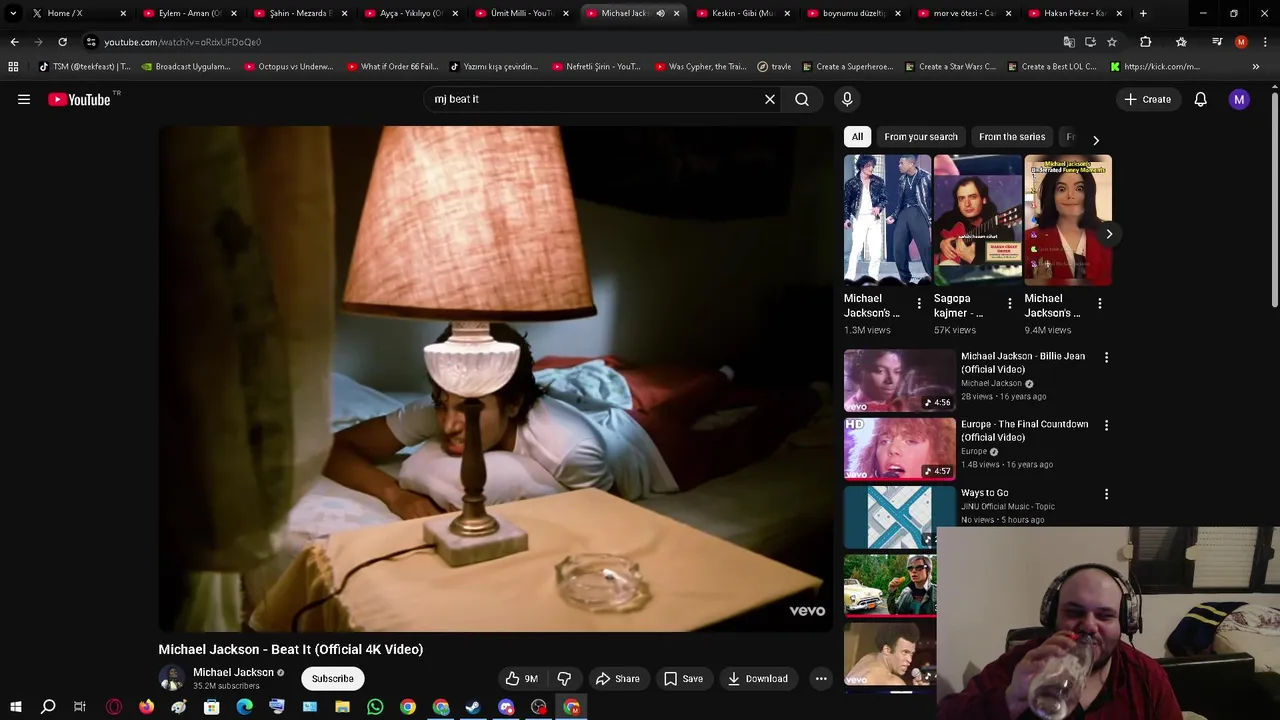Image resolution: width=1280 pixels, height=720 pixels.
Task: Open the Windows Start menu
Action: pos(15,708)
